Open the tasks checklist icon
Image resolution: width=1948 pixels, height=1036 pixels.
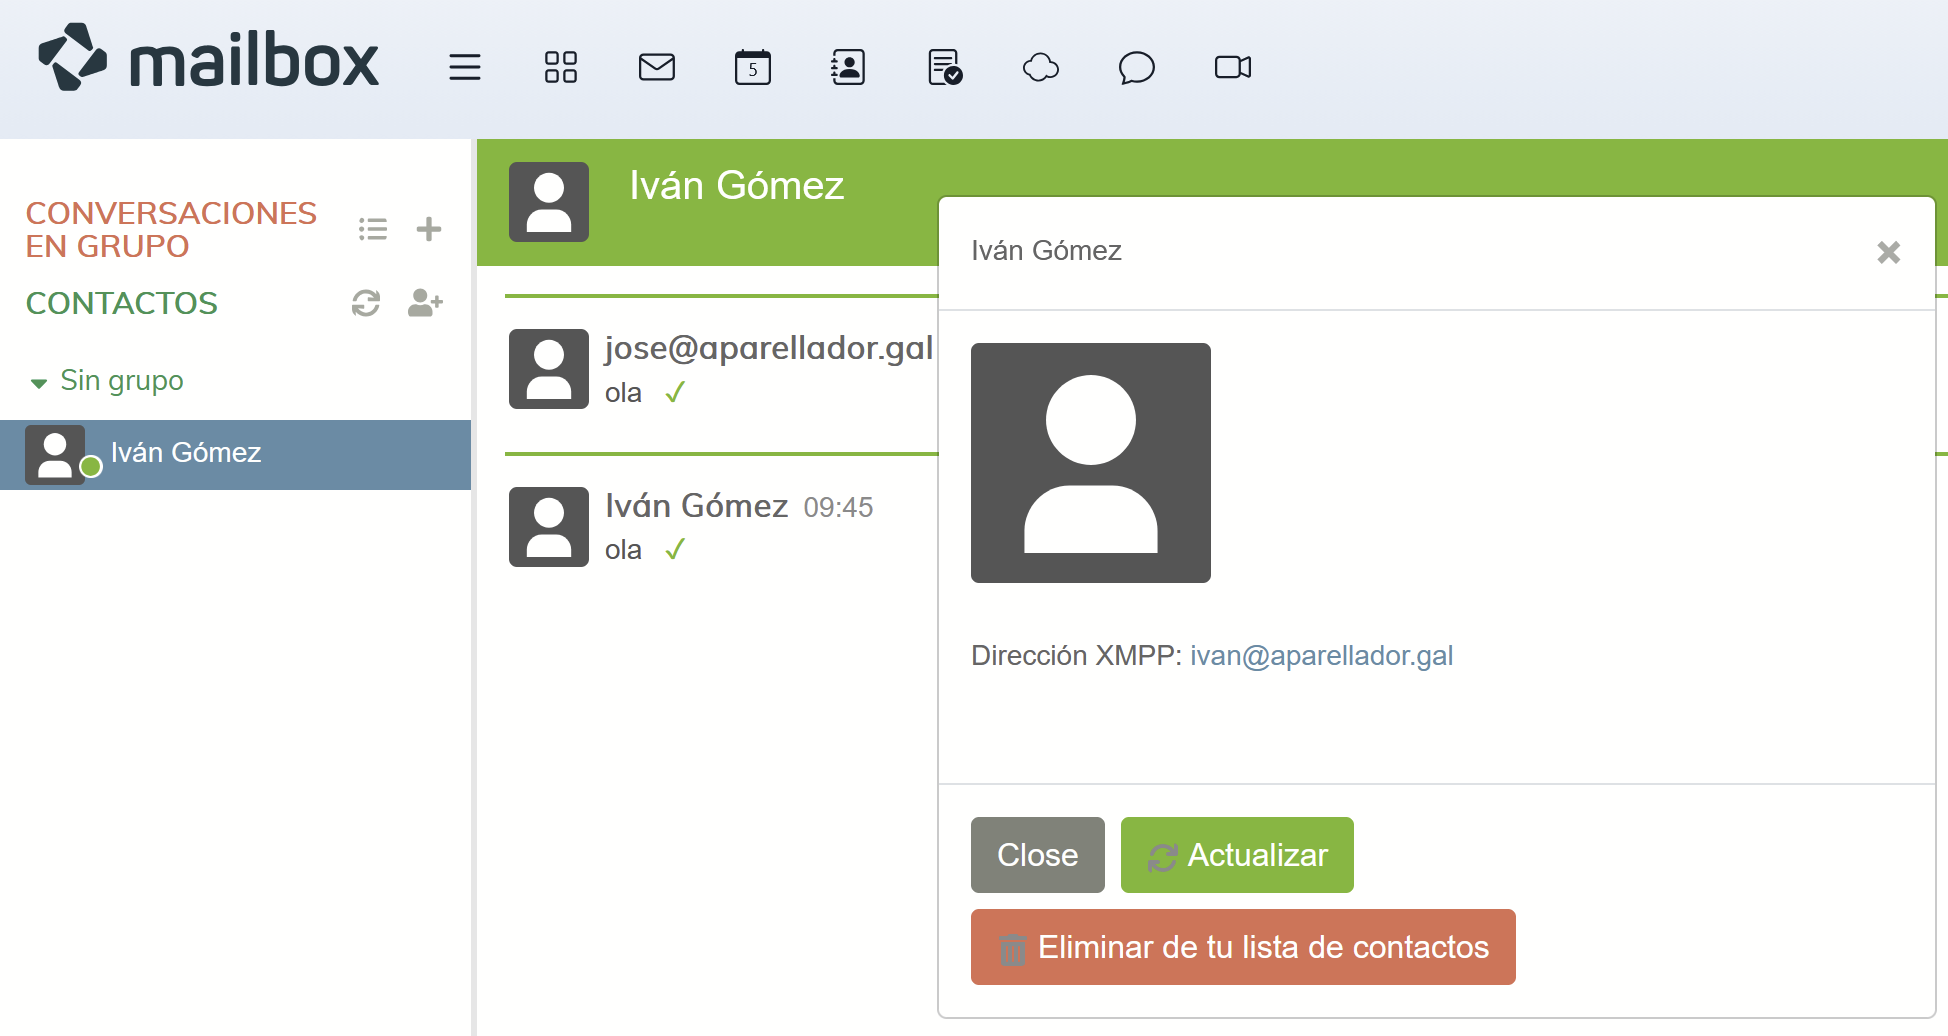pyautogui.click(x=944, y=68)
